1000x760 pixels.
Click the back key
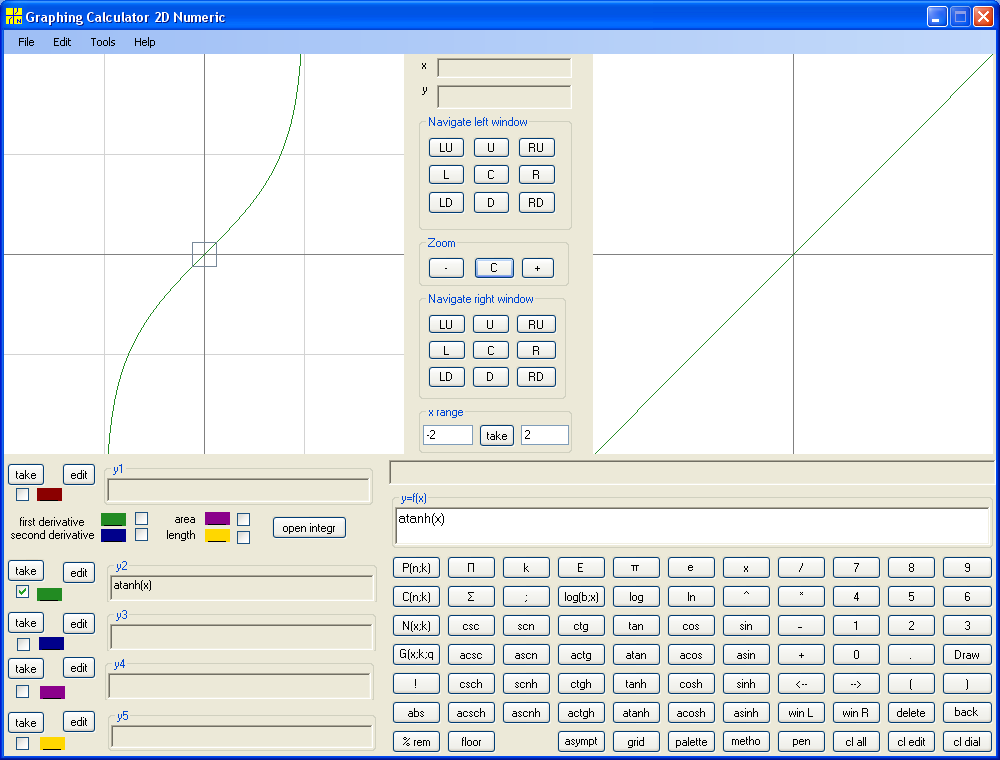click(967, 713)
